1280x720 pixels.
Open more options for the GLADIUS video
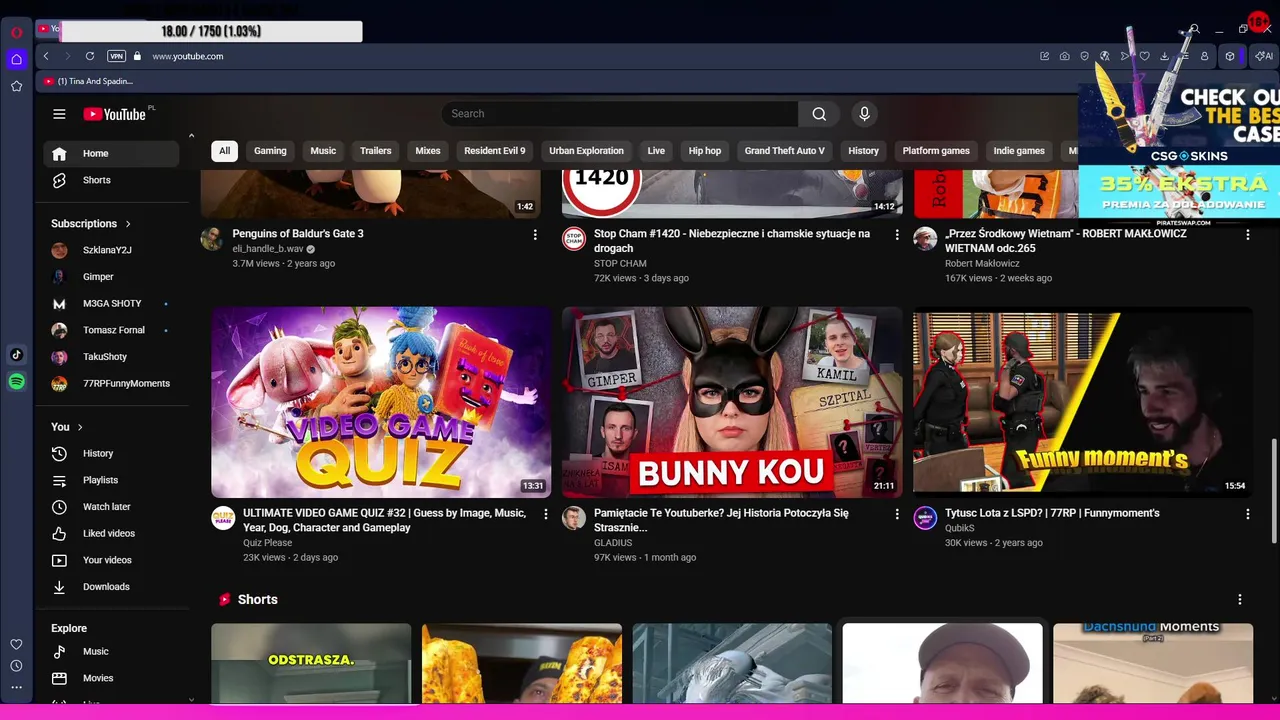[x=896, y=514]
